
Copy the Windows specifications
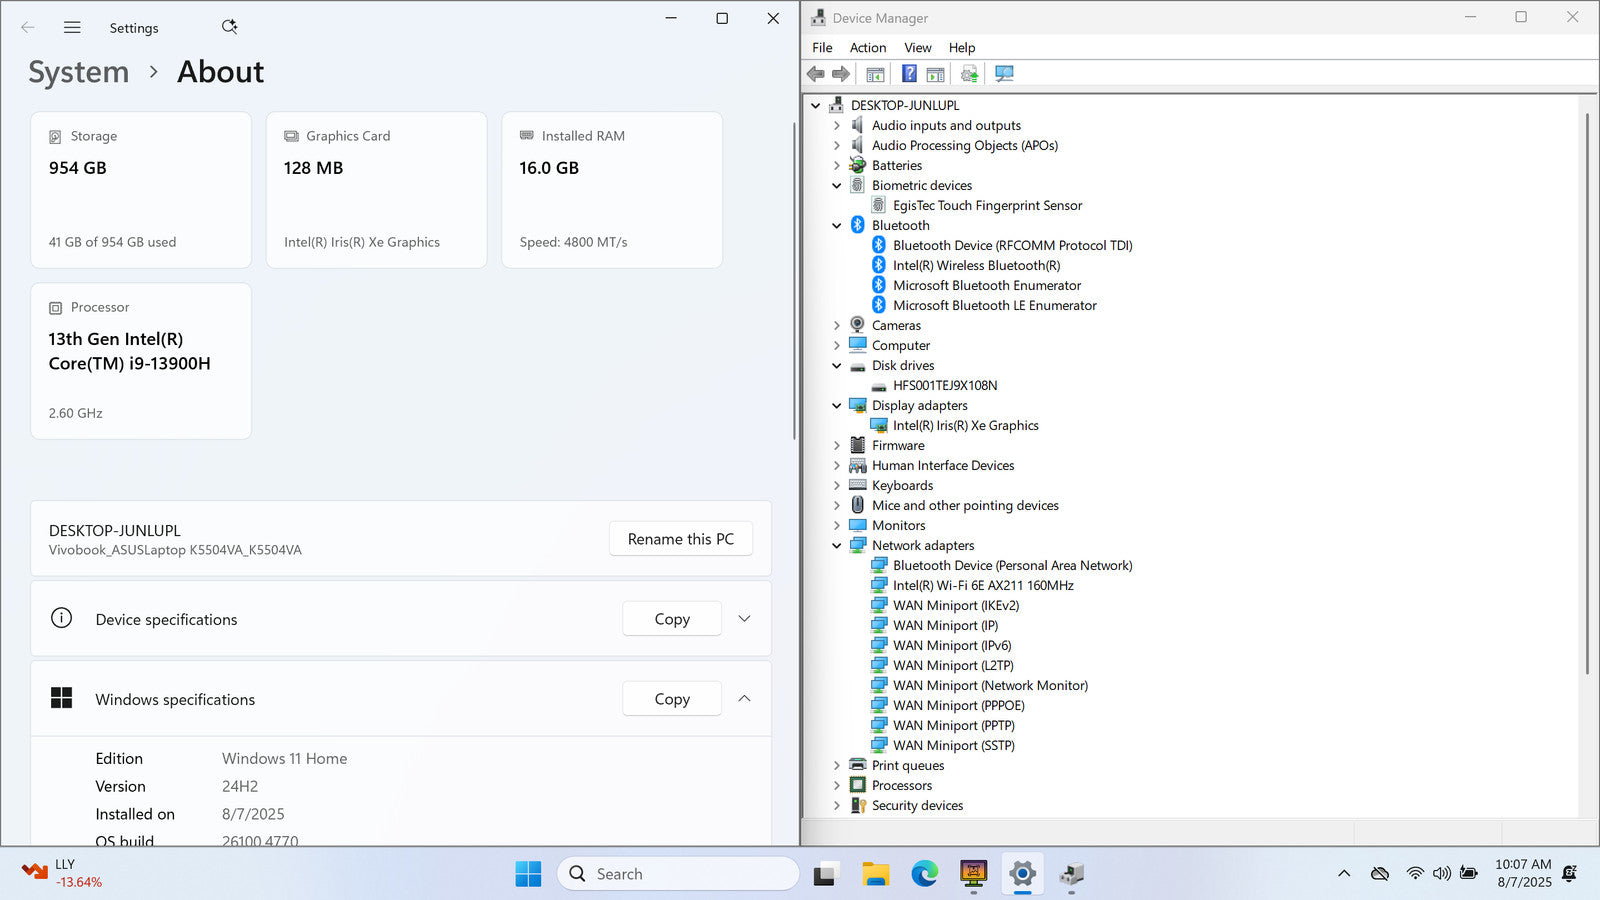(671, 699)
